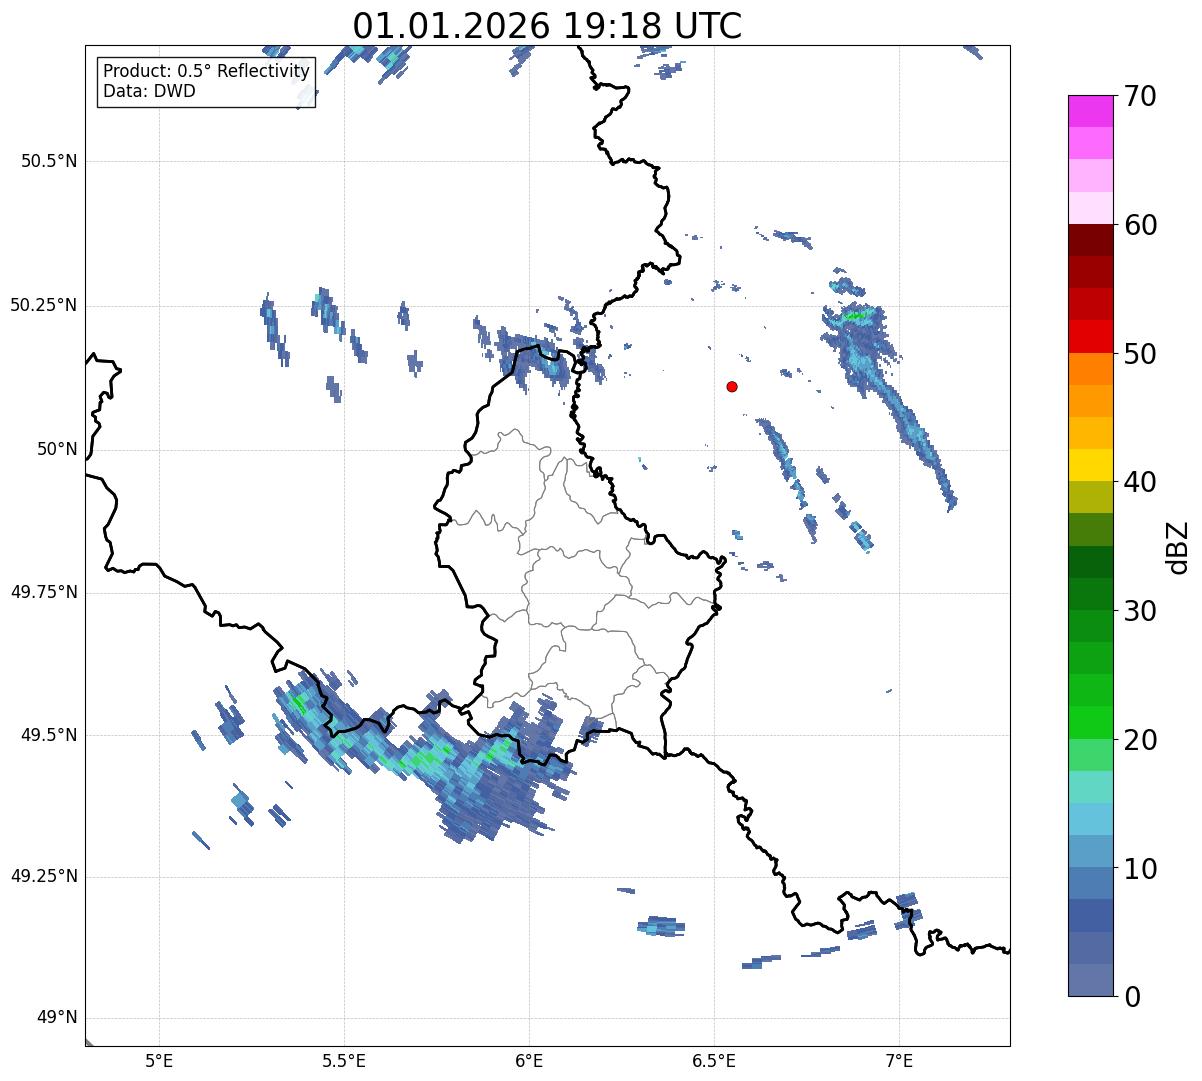
Task: Click the 6°E longitude label
Action: (529, 1060)
